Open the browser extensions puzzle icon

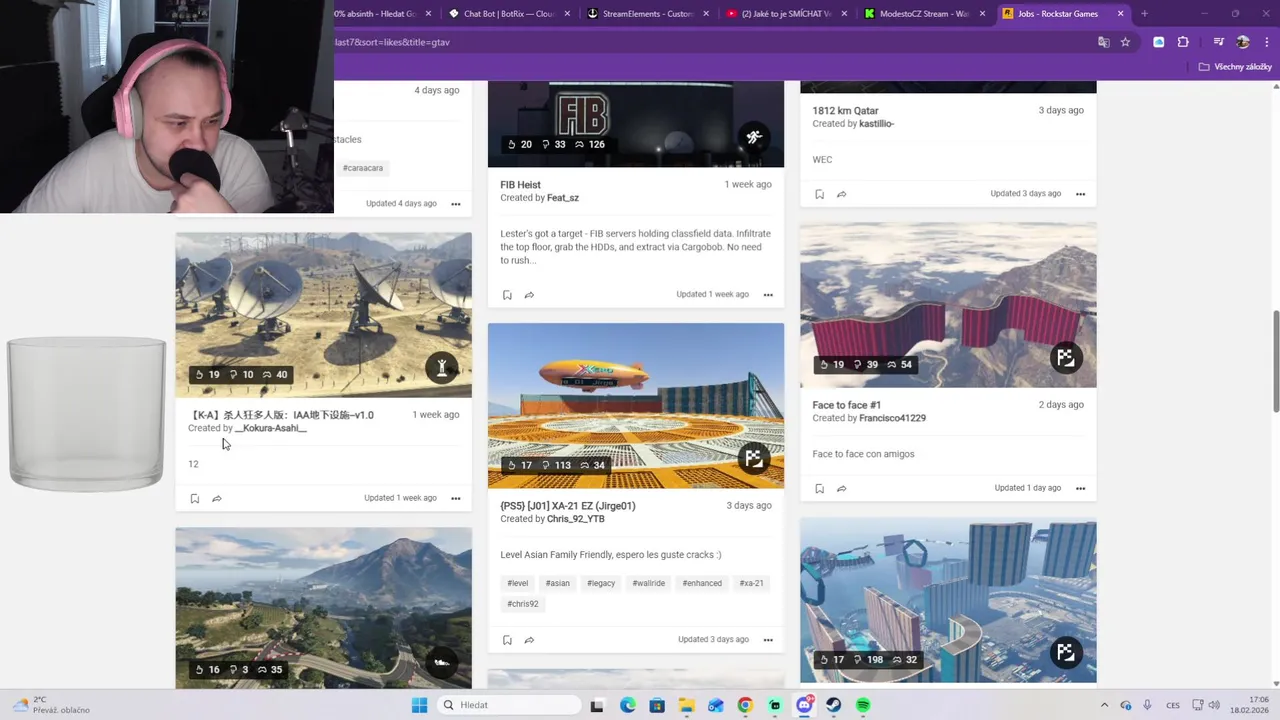[x=1183, y=42]
